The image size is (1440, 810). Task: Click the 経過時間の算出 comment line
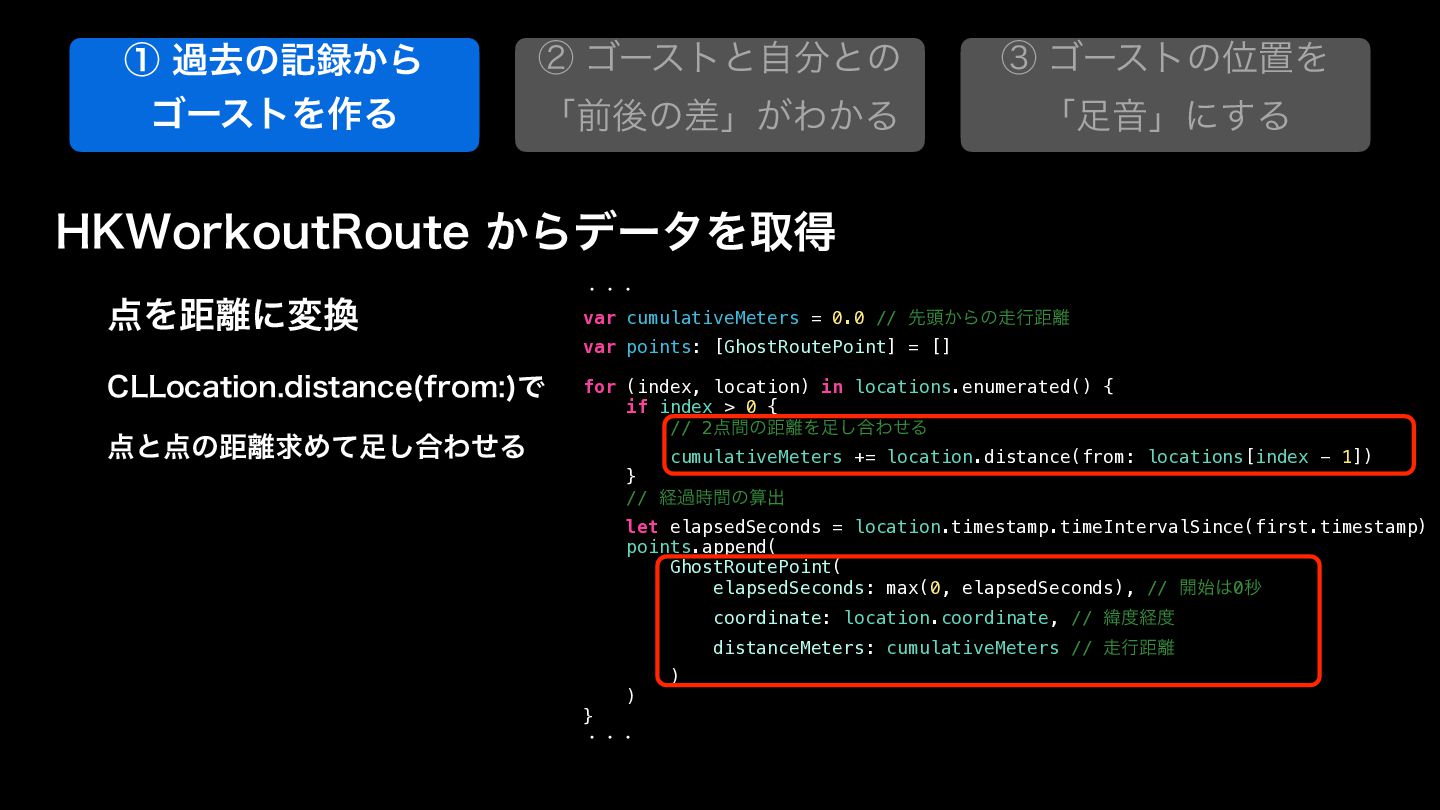click(706, 497)
